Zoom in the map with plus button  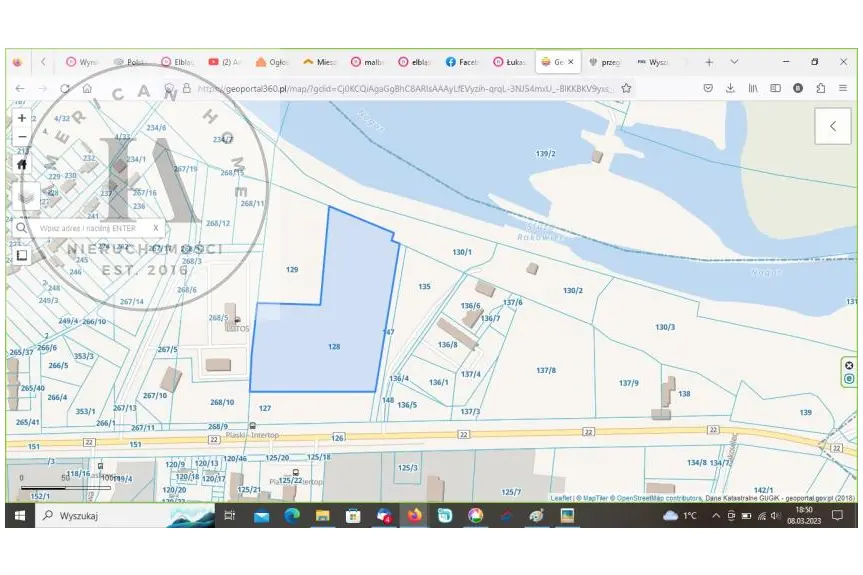click(x=22, y=117)
